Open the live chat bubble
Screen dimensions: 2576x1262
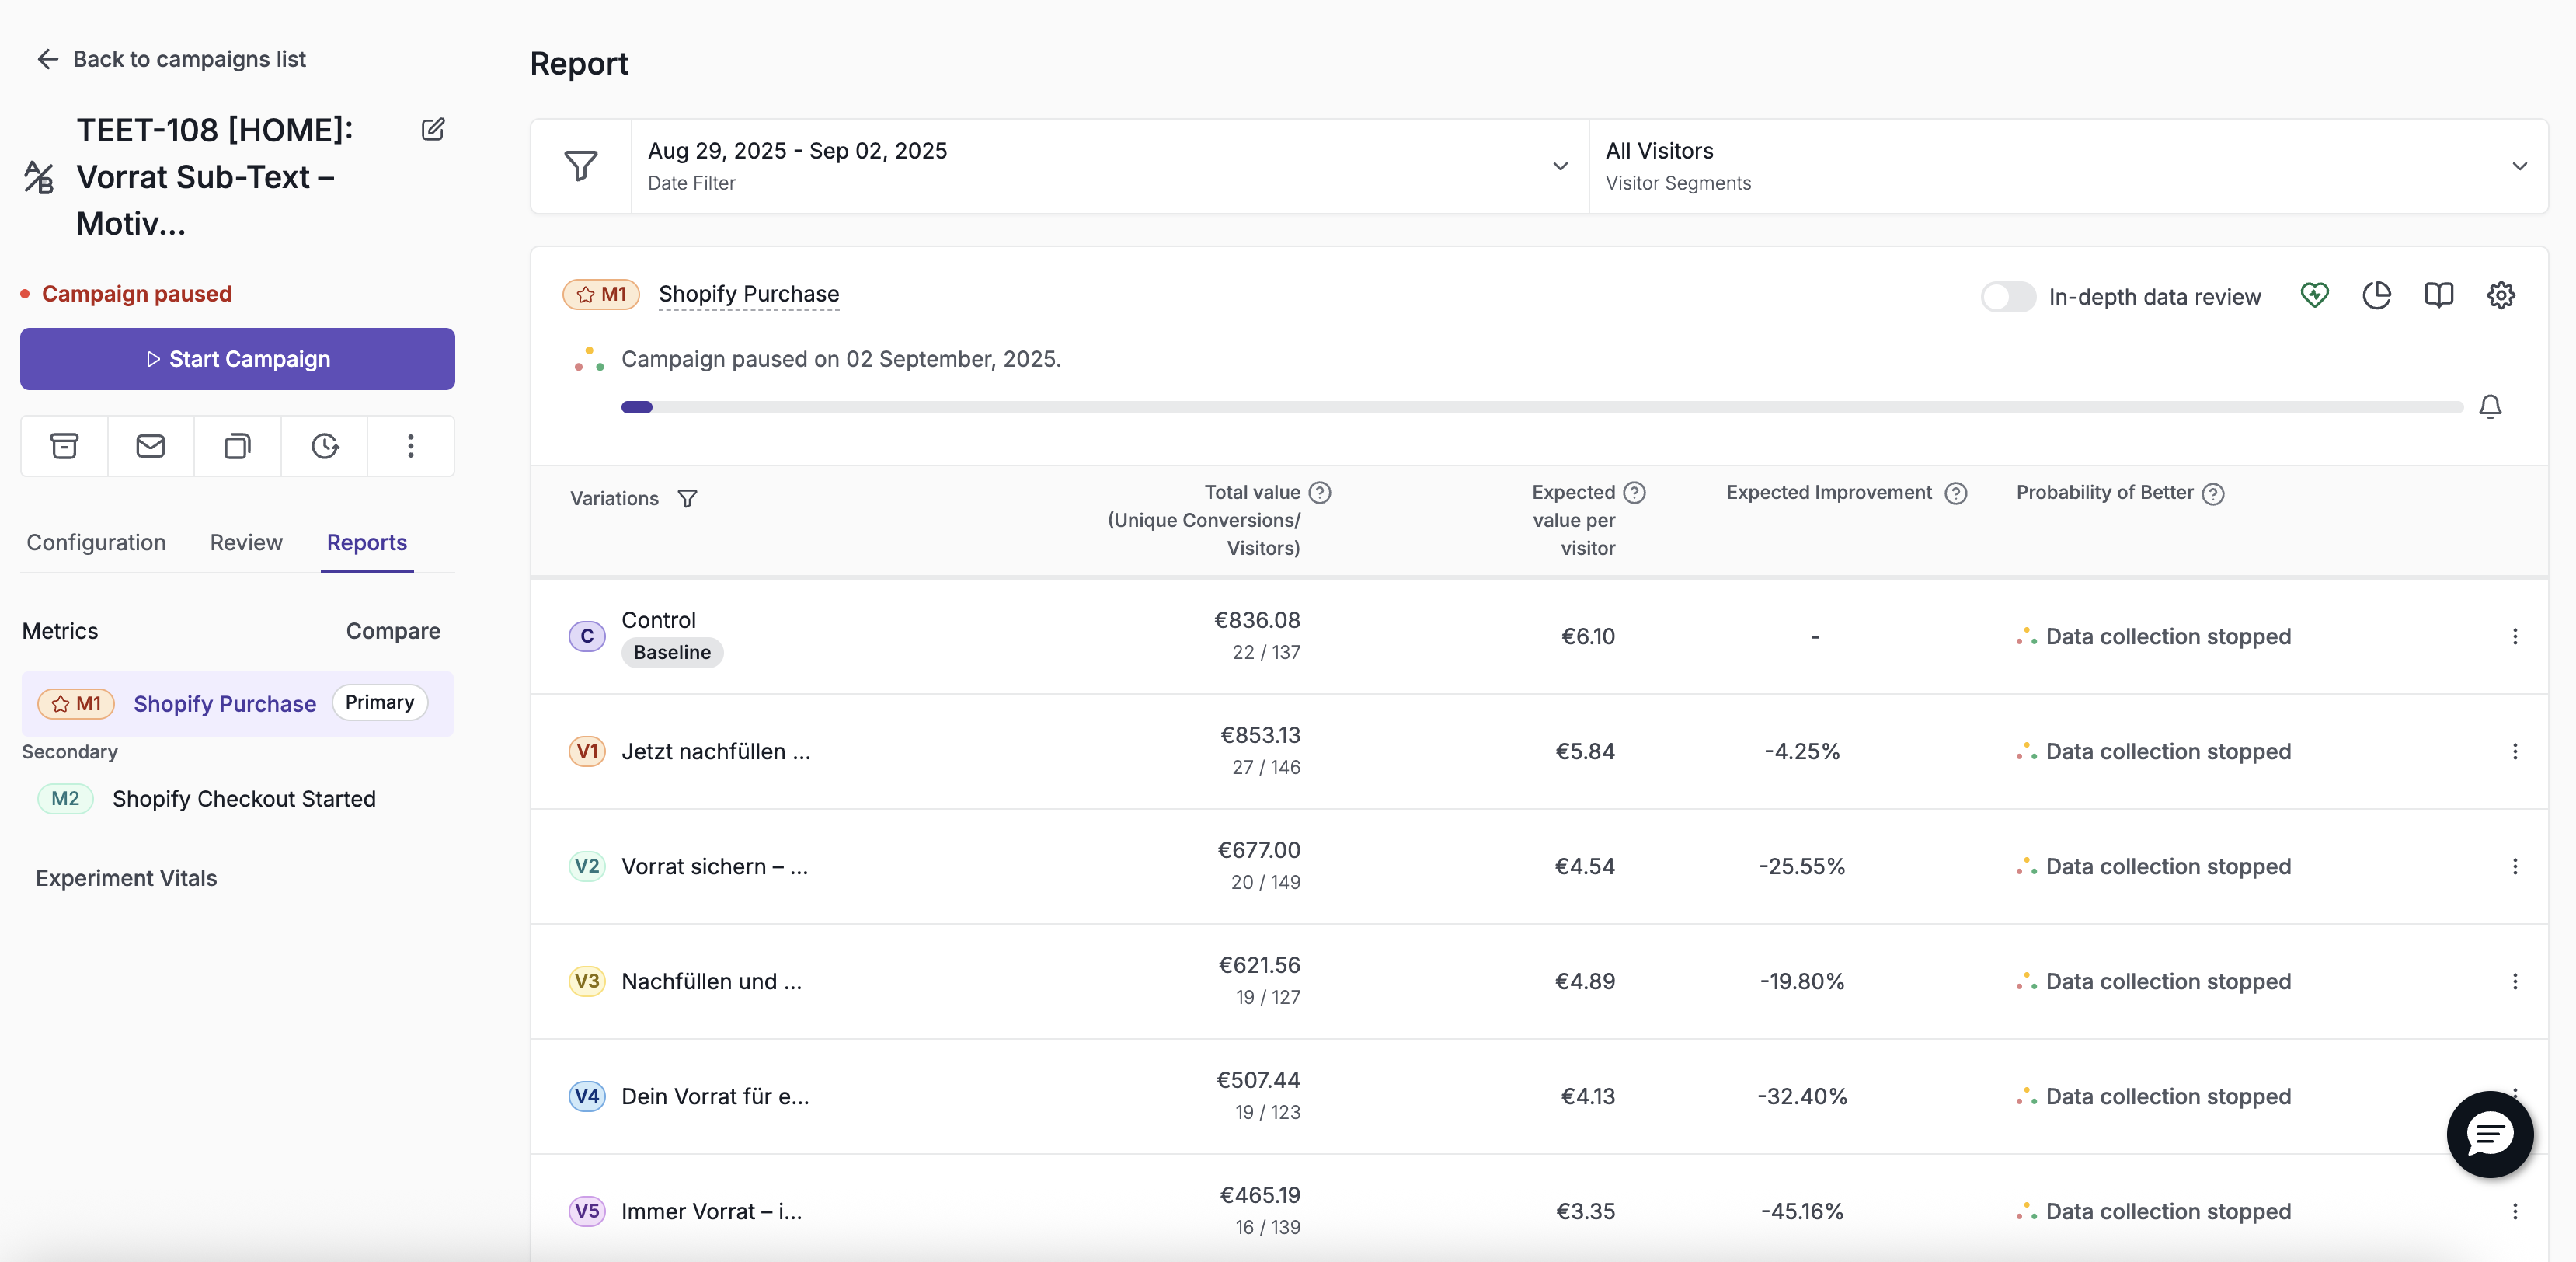[2489, 1134]
